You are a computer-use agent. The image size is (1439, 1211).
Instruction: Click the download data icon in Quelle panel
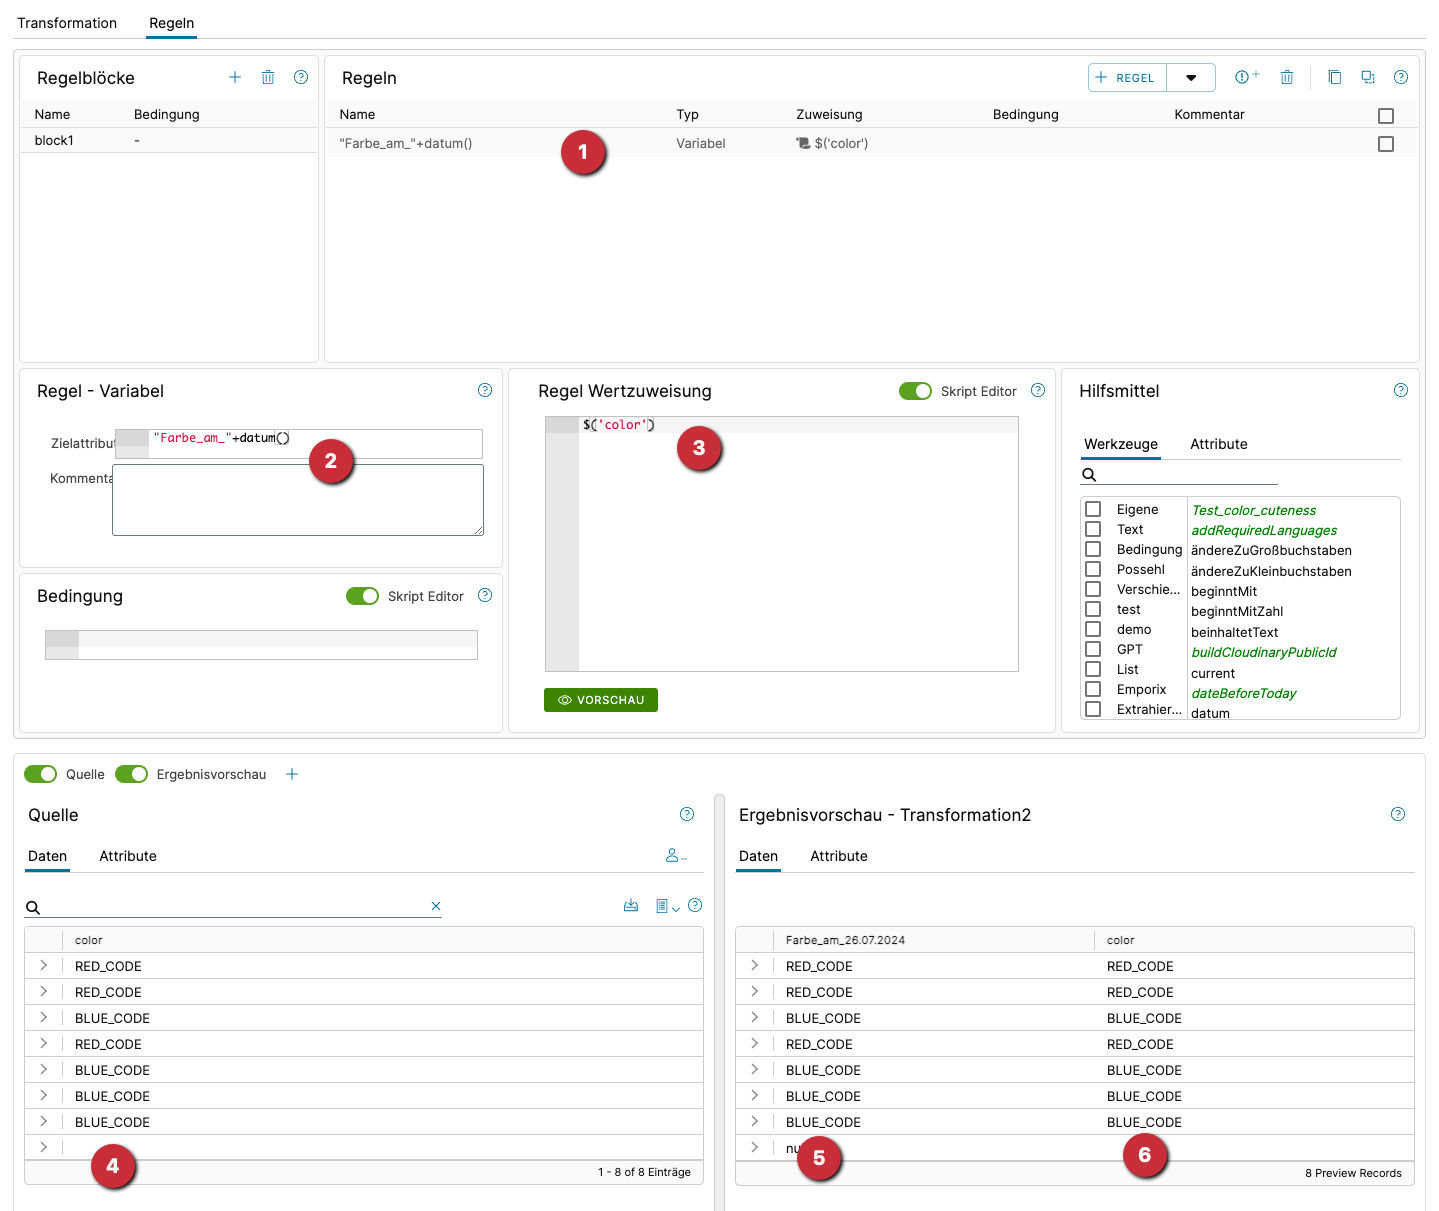[631, 905]
